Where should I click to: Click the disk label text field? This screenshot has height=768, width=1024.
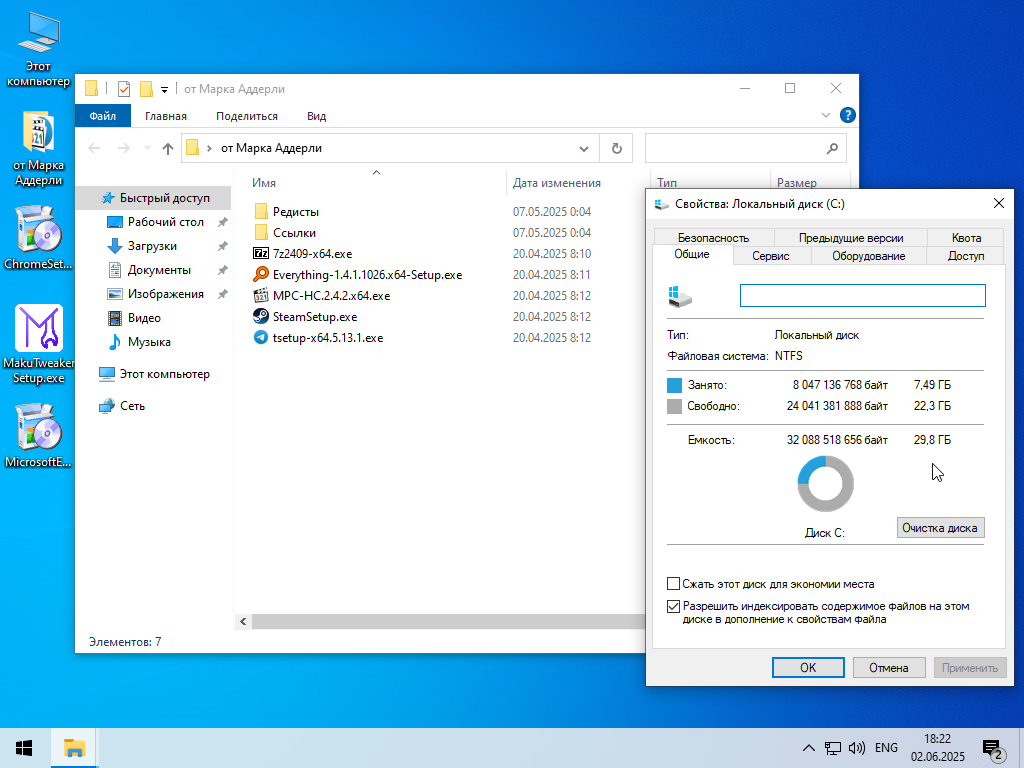pyautogui.click(x=863, y=295)
